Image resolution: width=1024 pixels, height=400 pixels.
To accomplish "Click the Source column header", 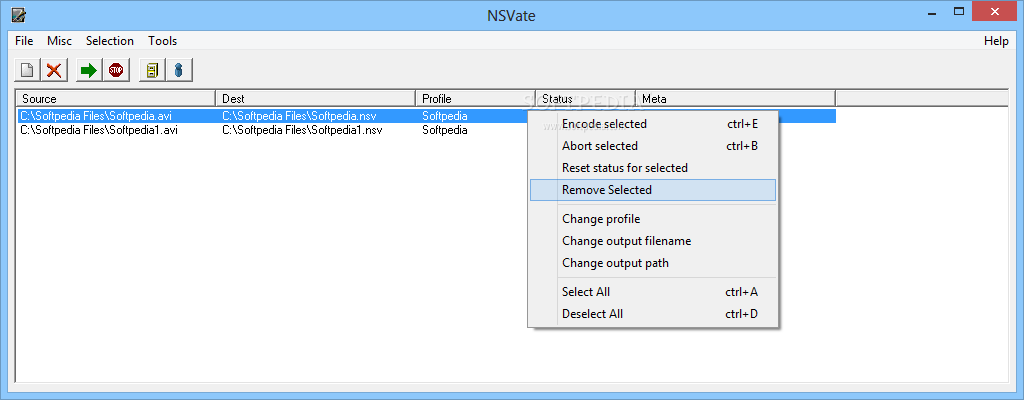I will tap(116, 99).
